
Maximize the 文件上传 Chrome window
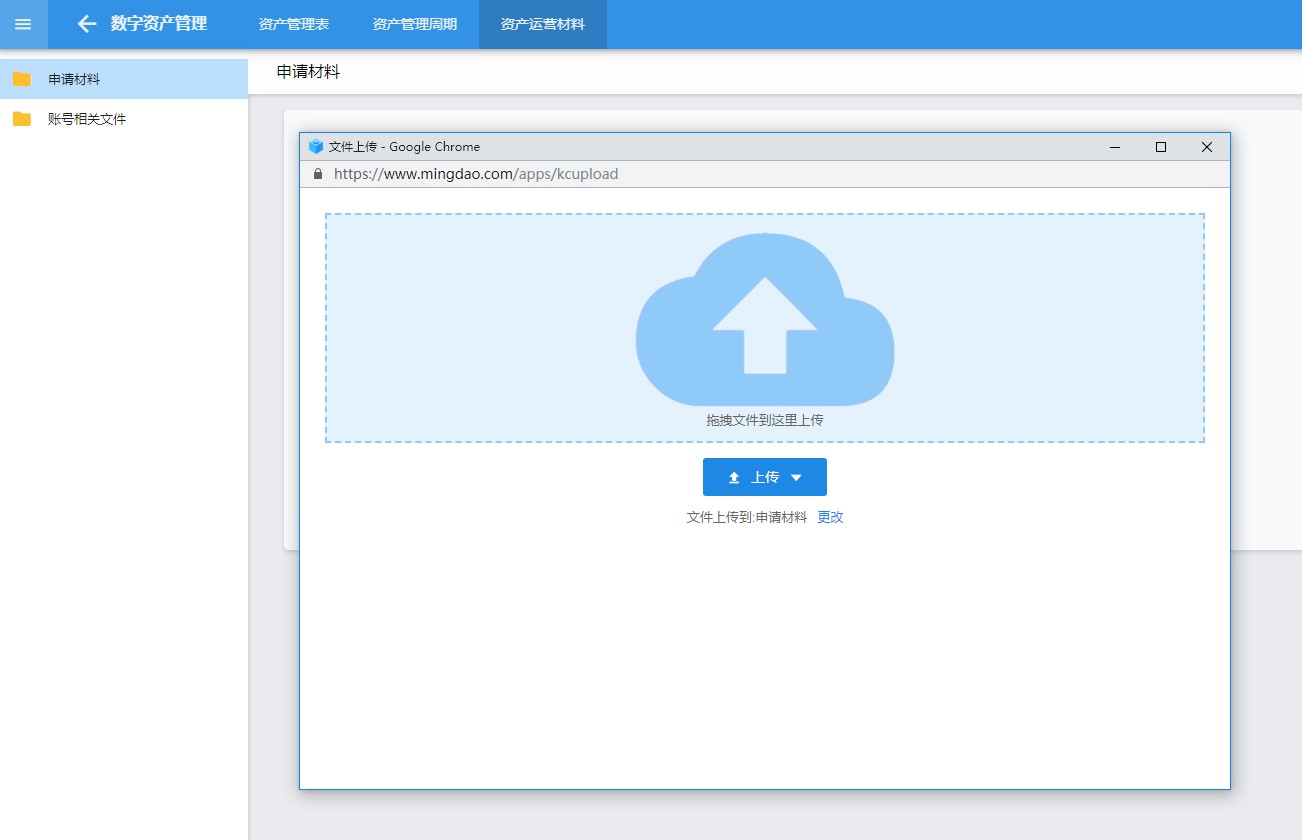(x=1161, y=147)
